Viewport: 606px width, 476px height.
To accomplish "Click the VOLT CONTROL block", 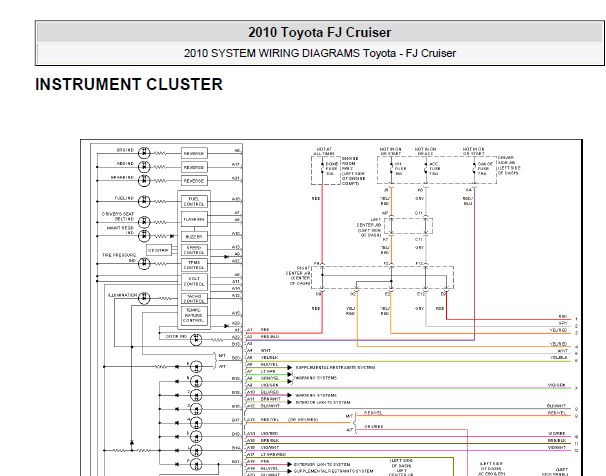I will [194, 281].
